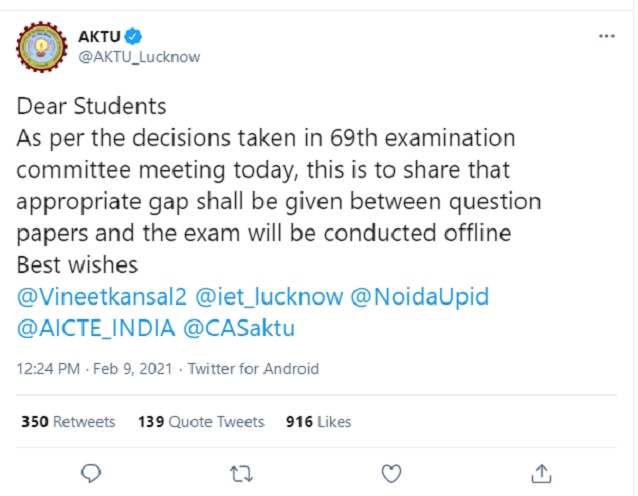638x496 pixels.
Task: Retweet using the retweet arrows icon
Action: (241, 471)
